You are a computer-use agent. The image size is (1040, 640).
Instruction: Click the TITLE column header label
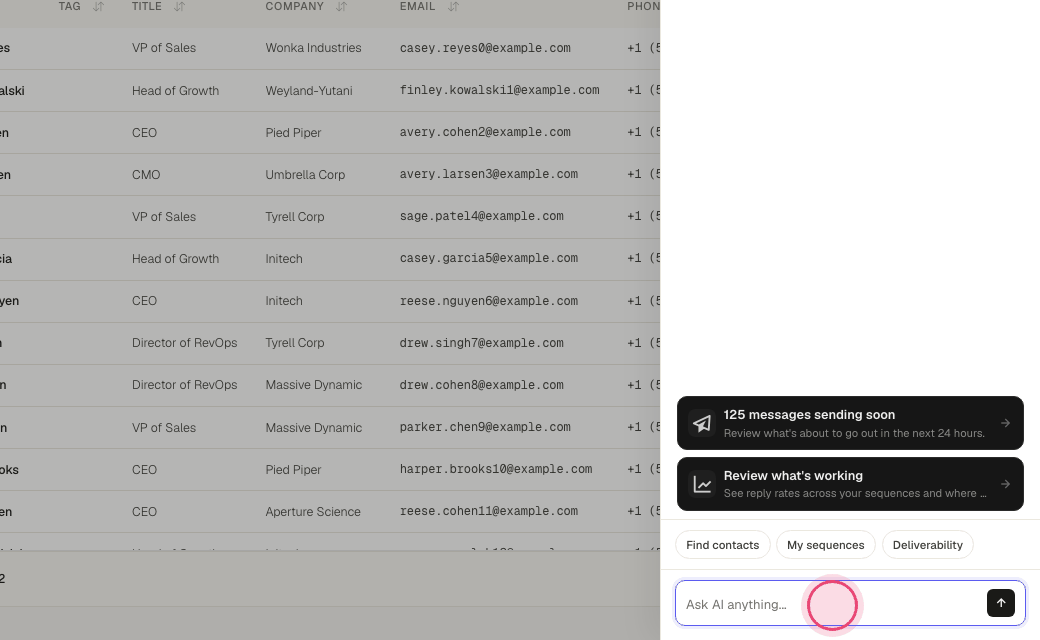[x=147, y=7]
